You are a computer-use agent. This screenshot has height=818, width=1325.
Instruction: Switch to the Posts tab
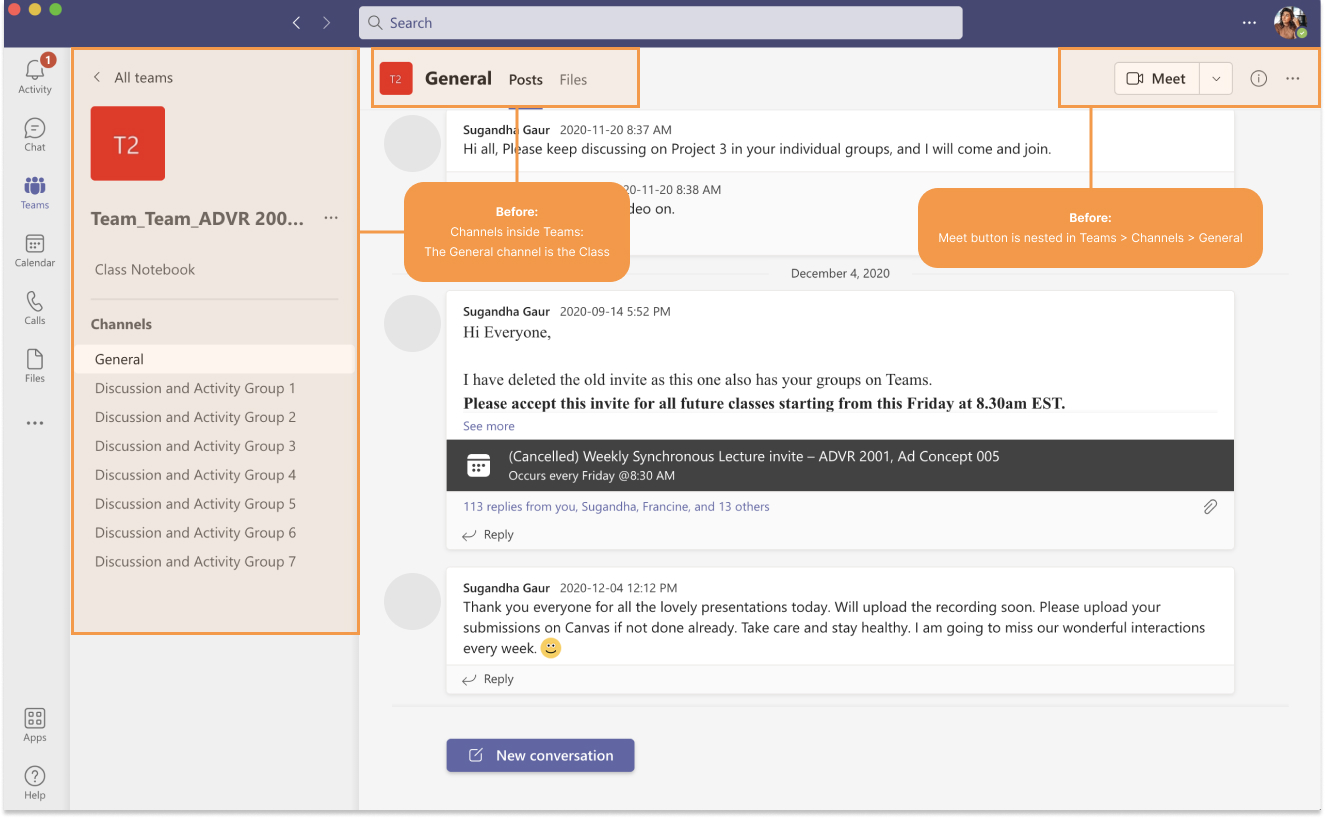[526, 80]
